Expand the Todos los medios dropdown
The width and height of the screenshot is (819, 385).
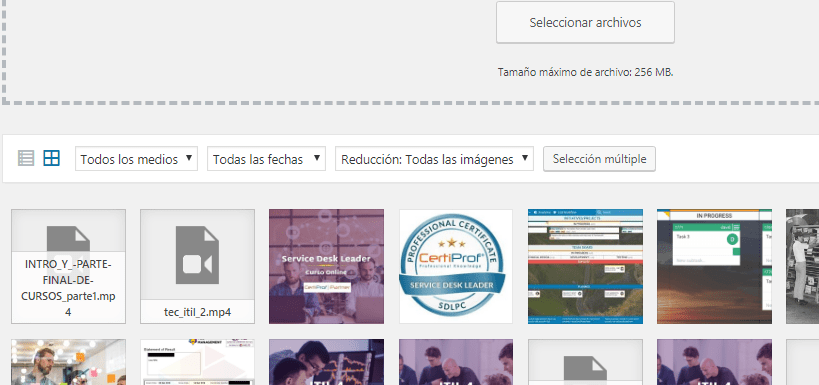136,159
